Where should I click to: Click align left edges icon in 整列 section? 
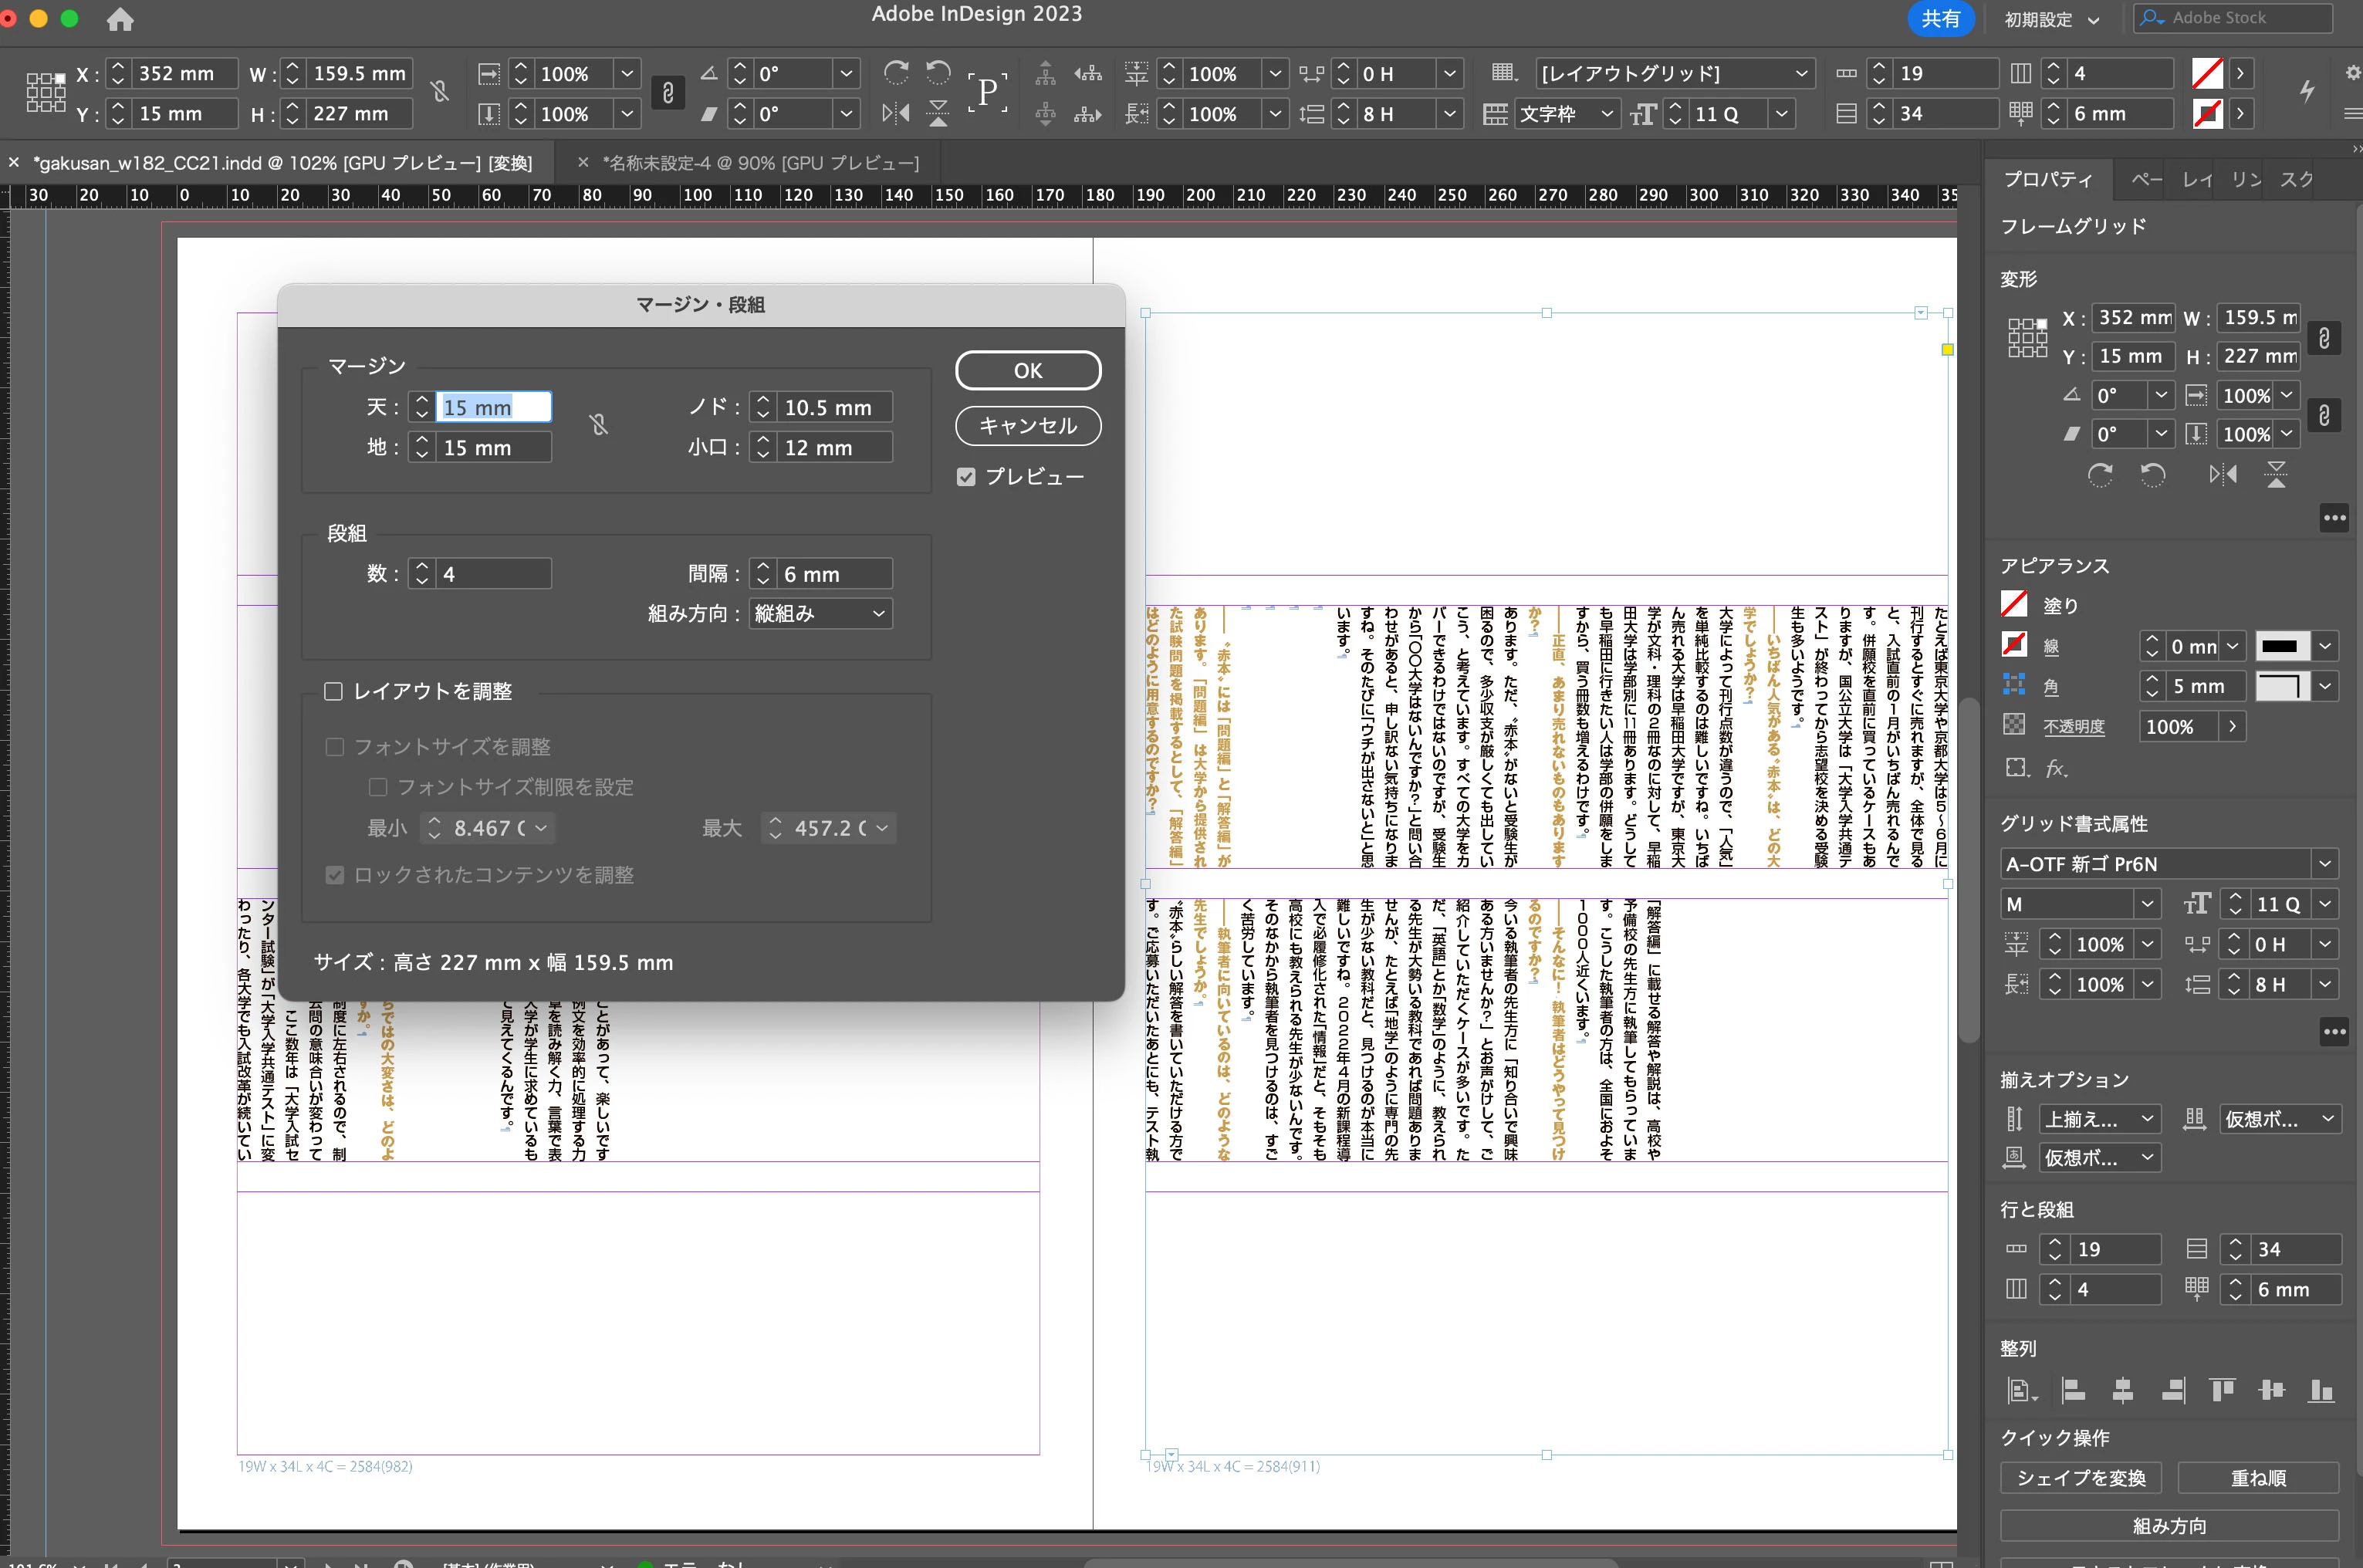click(2074, 1390)
